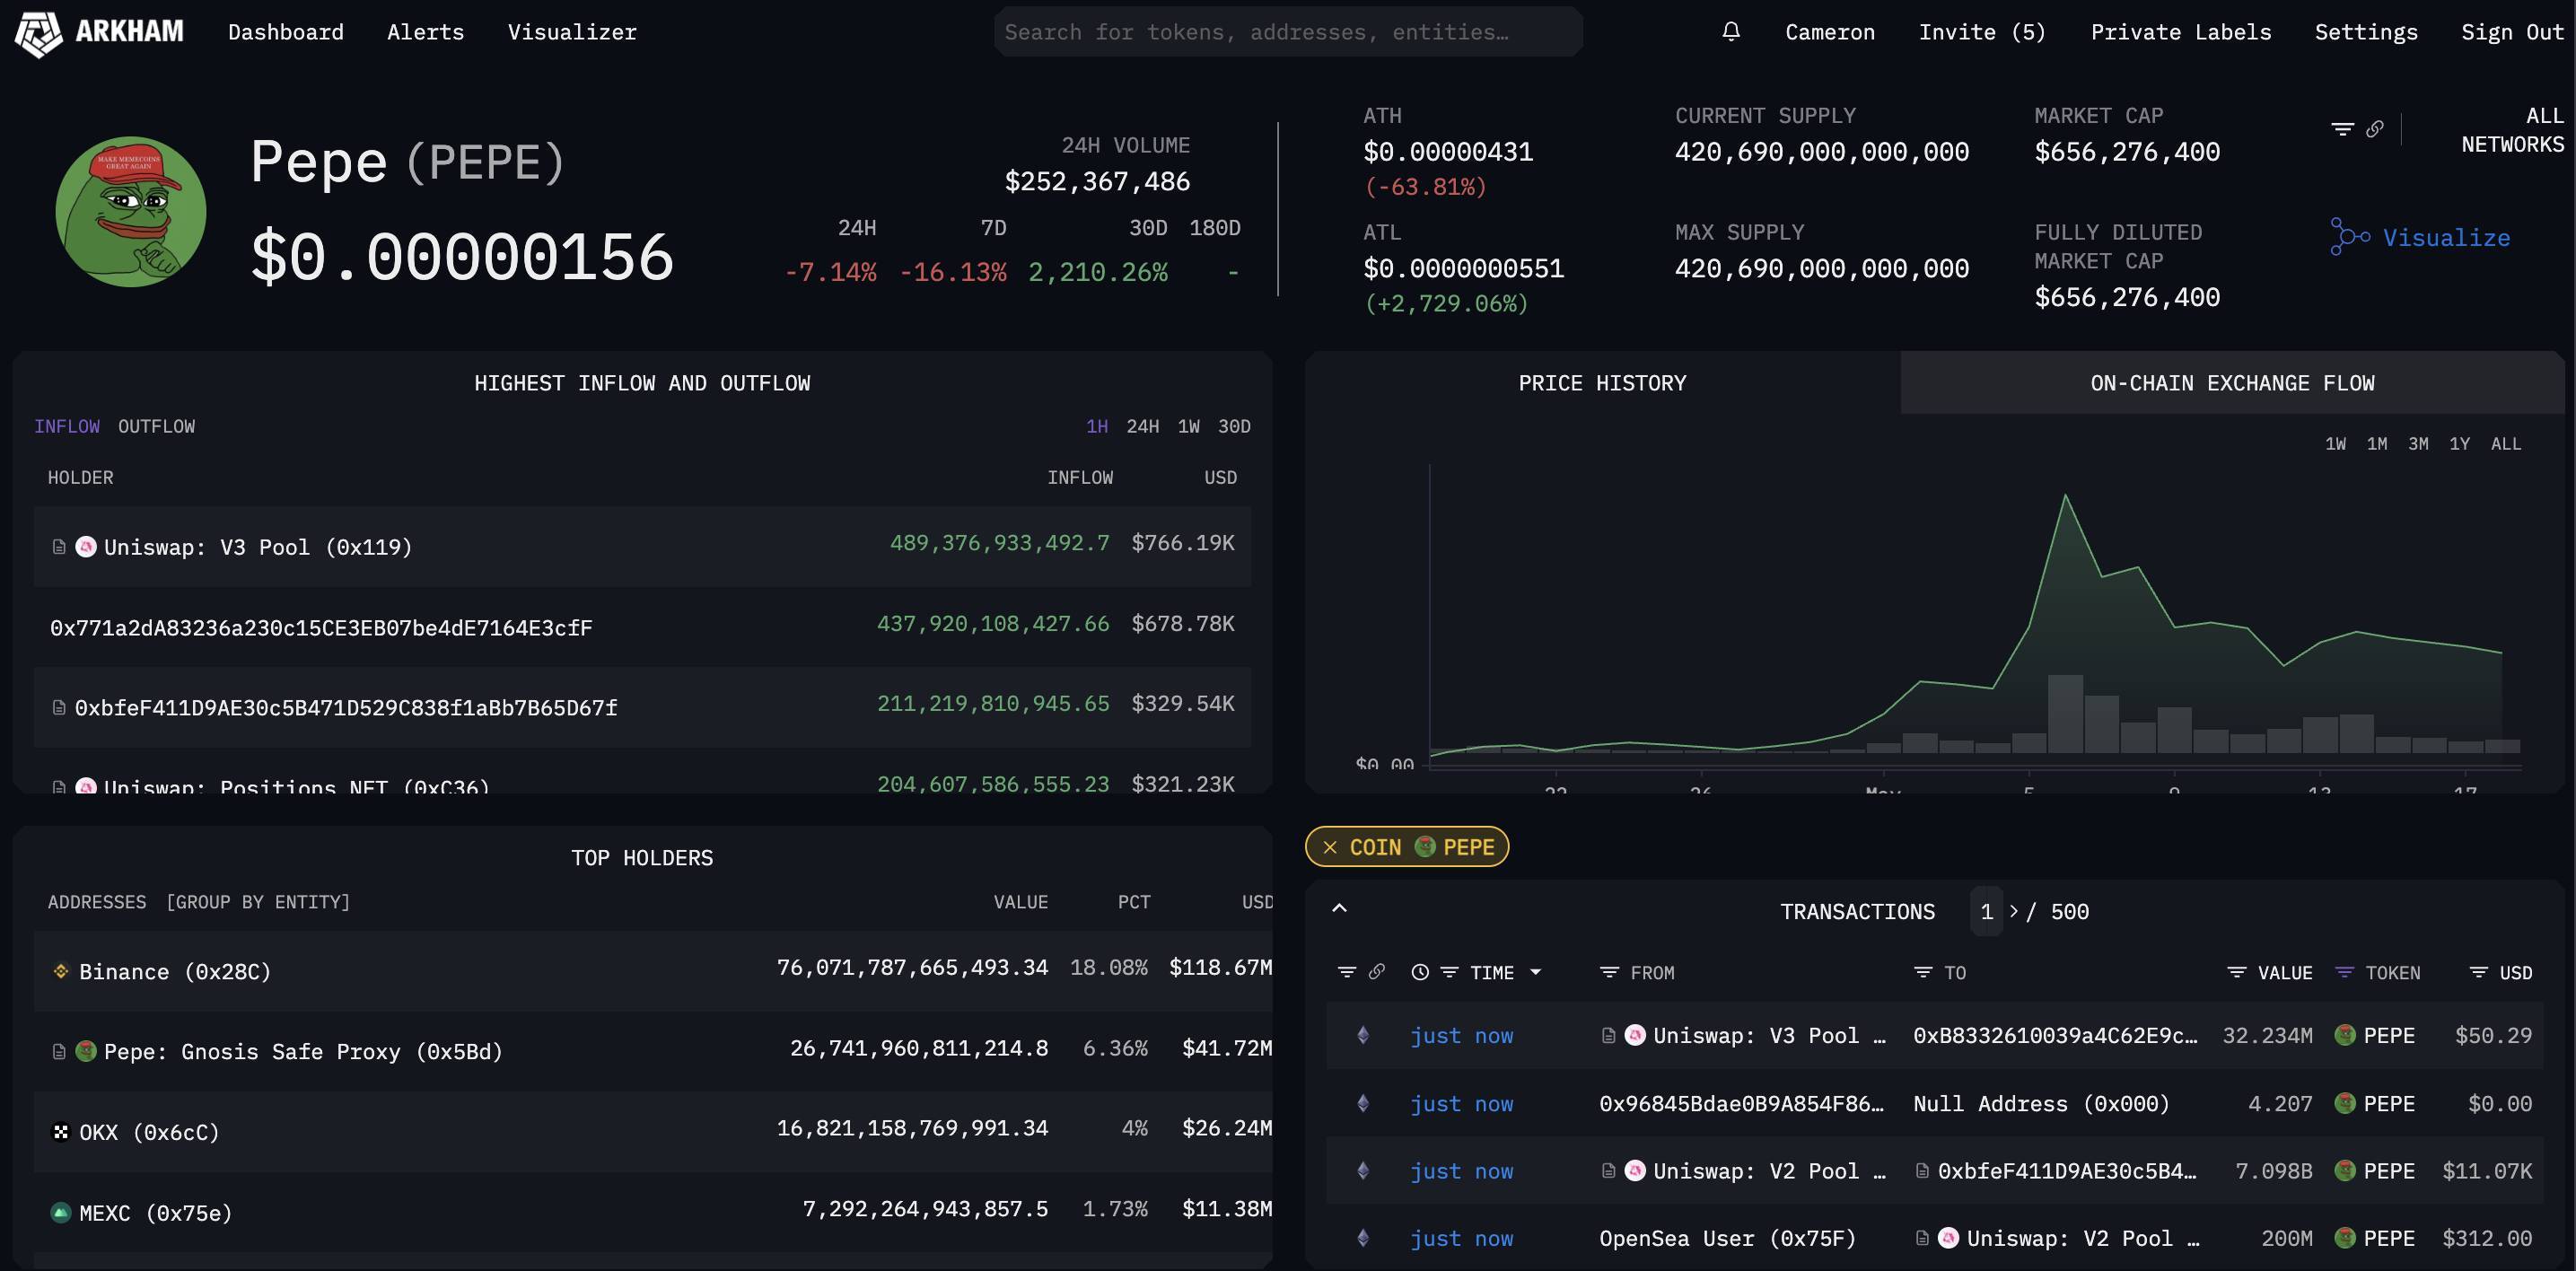
Task: Click the clock icon next to TIME
Action: coord(1420,972)
